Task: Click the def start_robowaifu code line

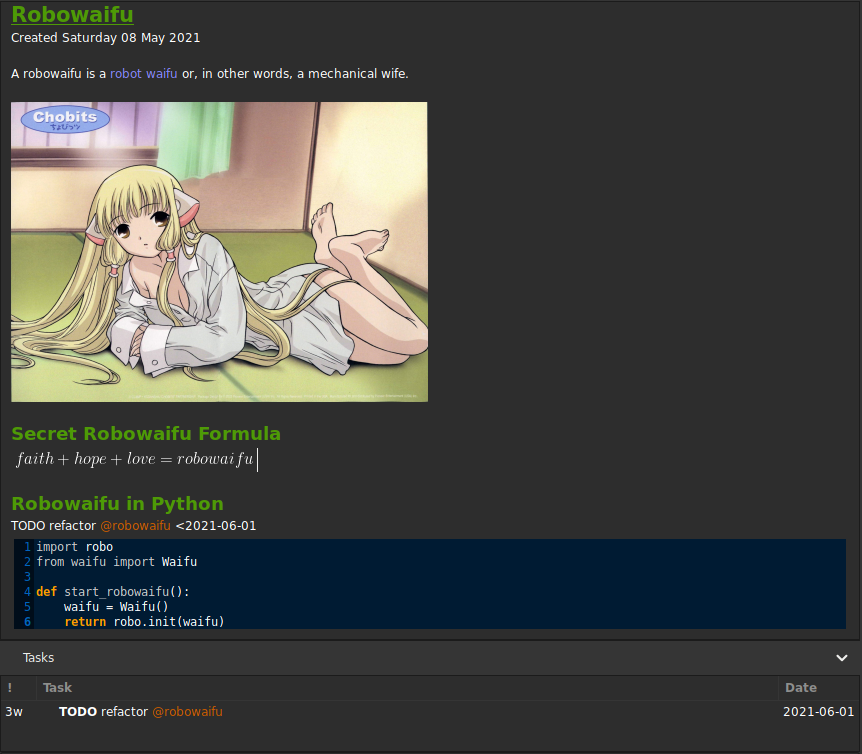Action: pyautogui.click(x=113, y=592)
